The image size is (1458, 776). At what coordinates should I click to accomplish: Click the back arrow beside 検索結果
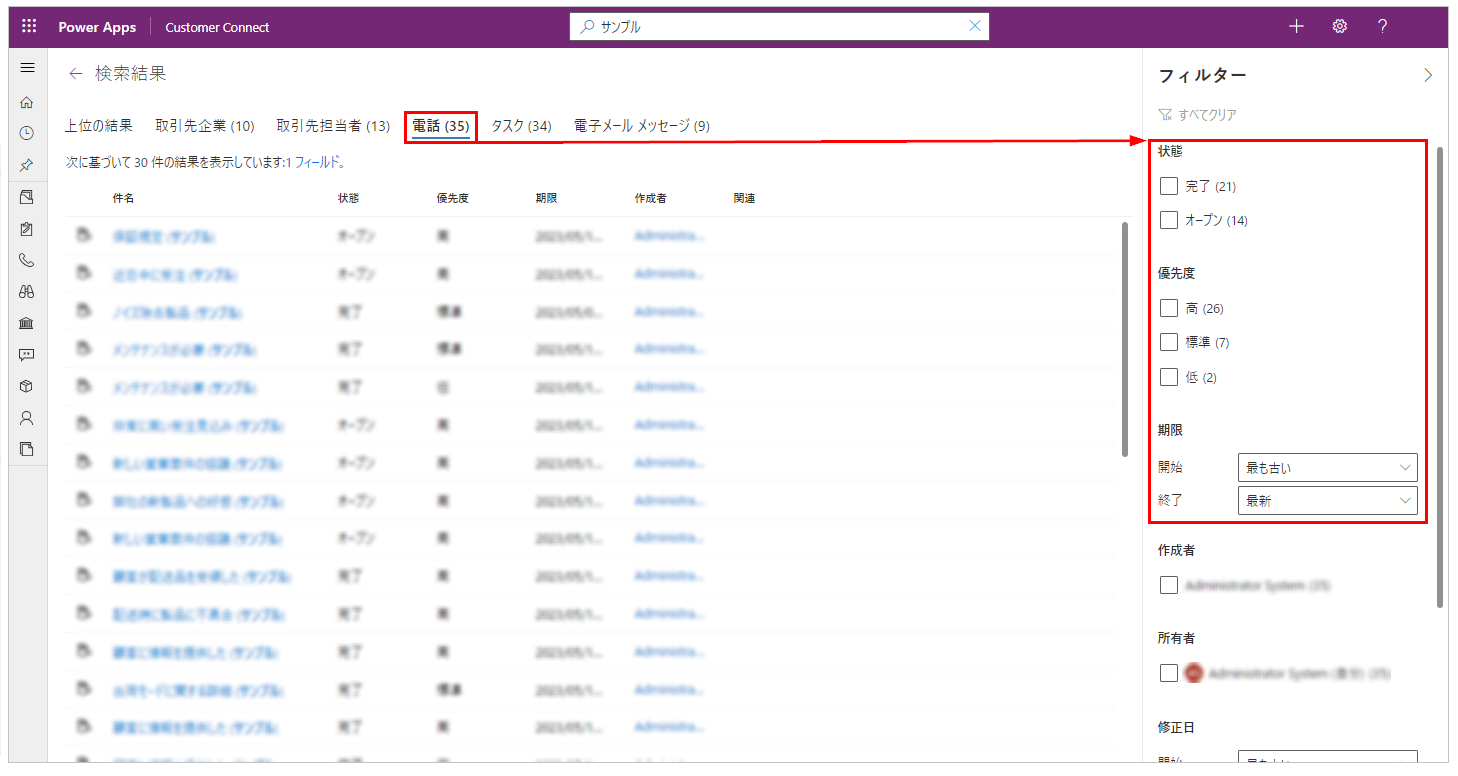tap(75, 74)
